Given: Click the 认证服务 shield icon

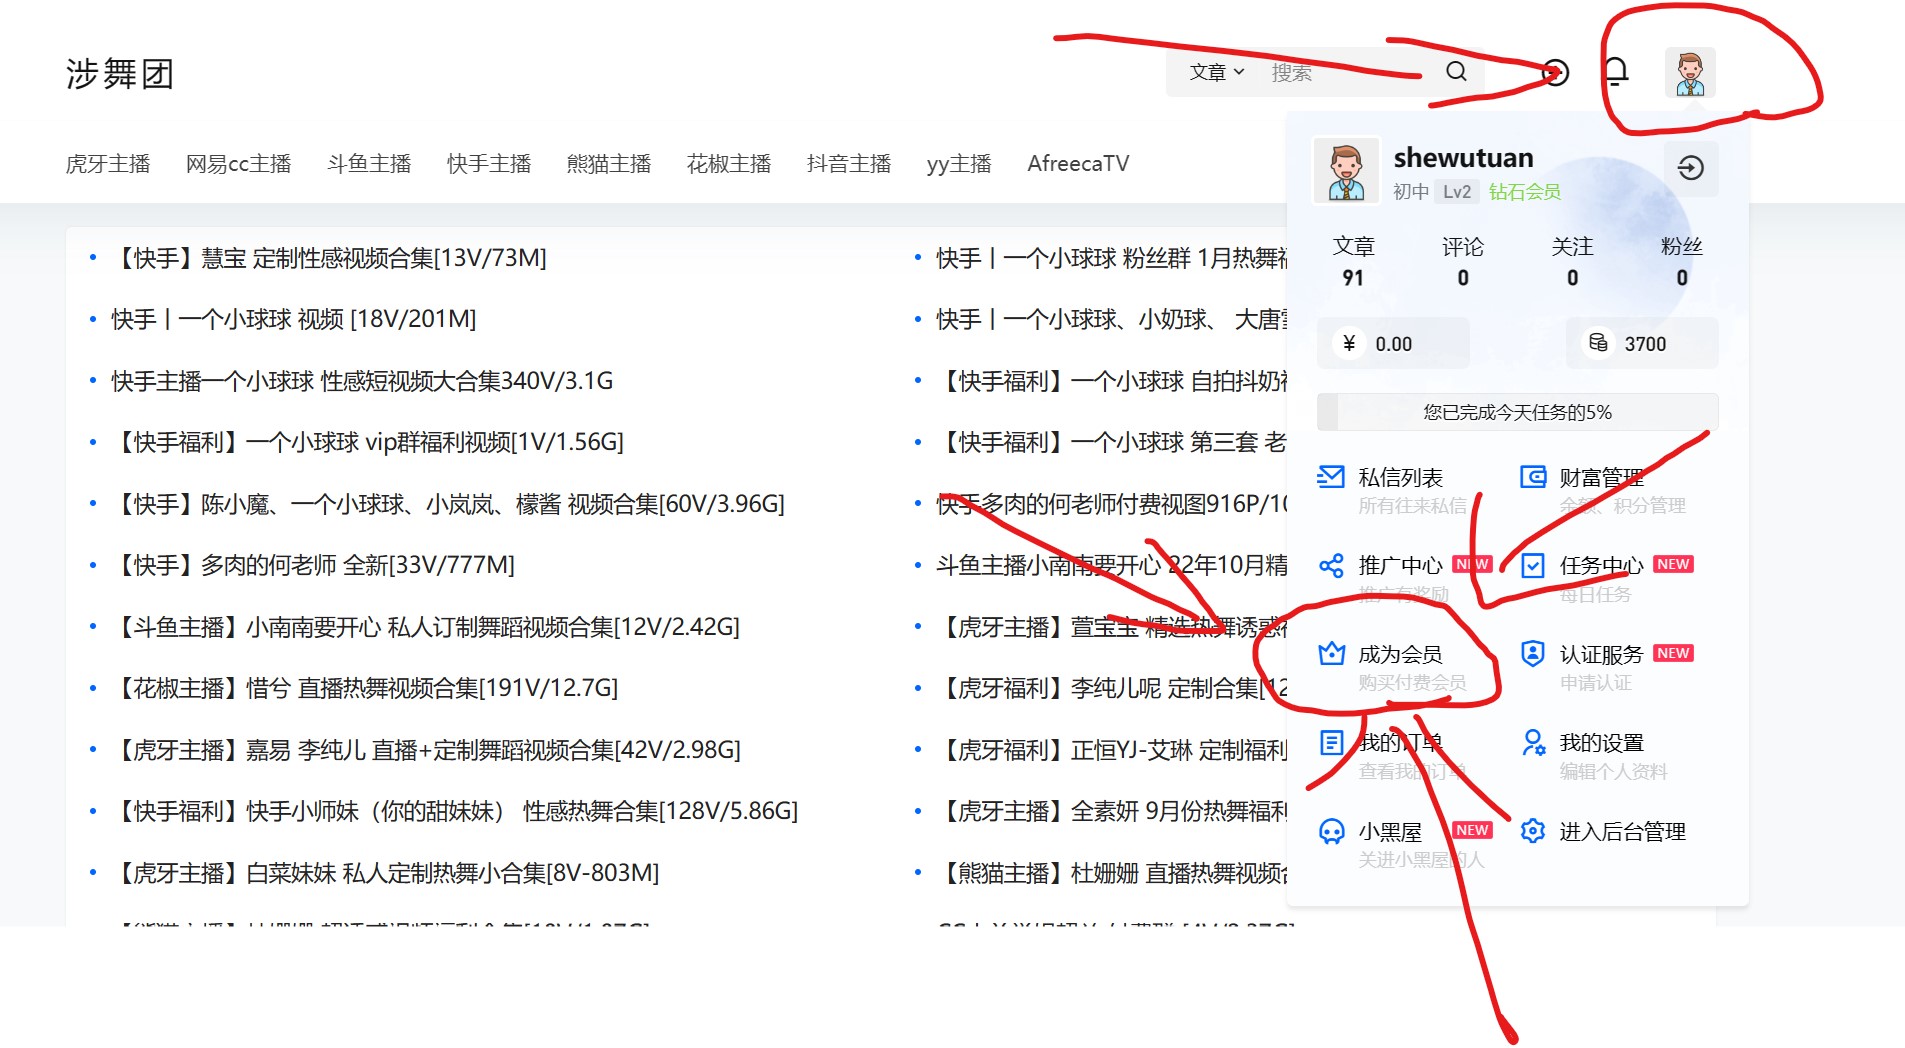Looking at the screenshot, I should click(1533, 654).
